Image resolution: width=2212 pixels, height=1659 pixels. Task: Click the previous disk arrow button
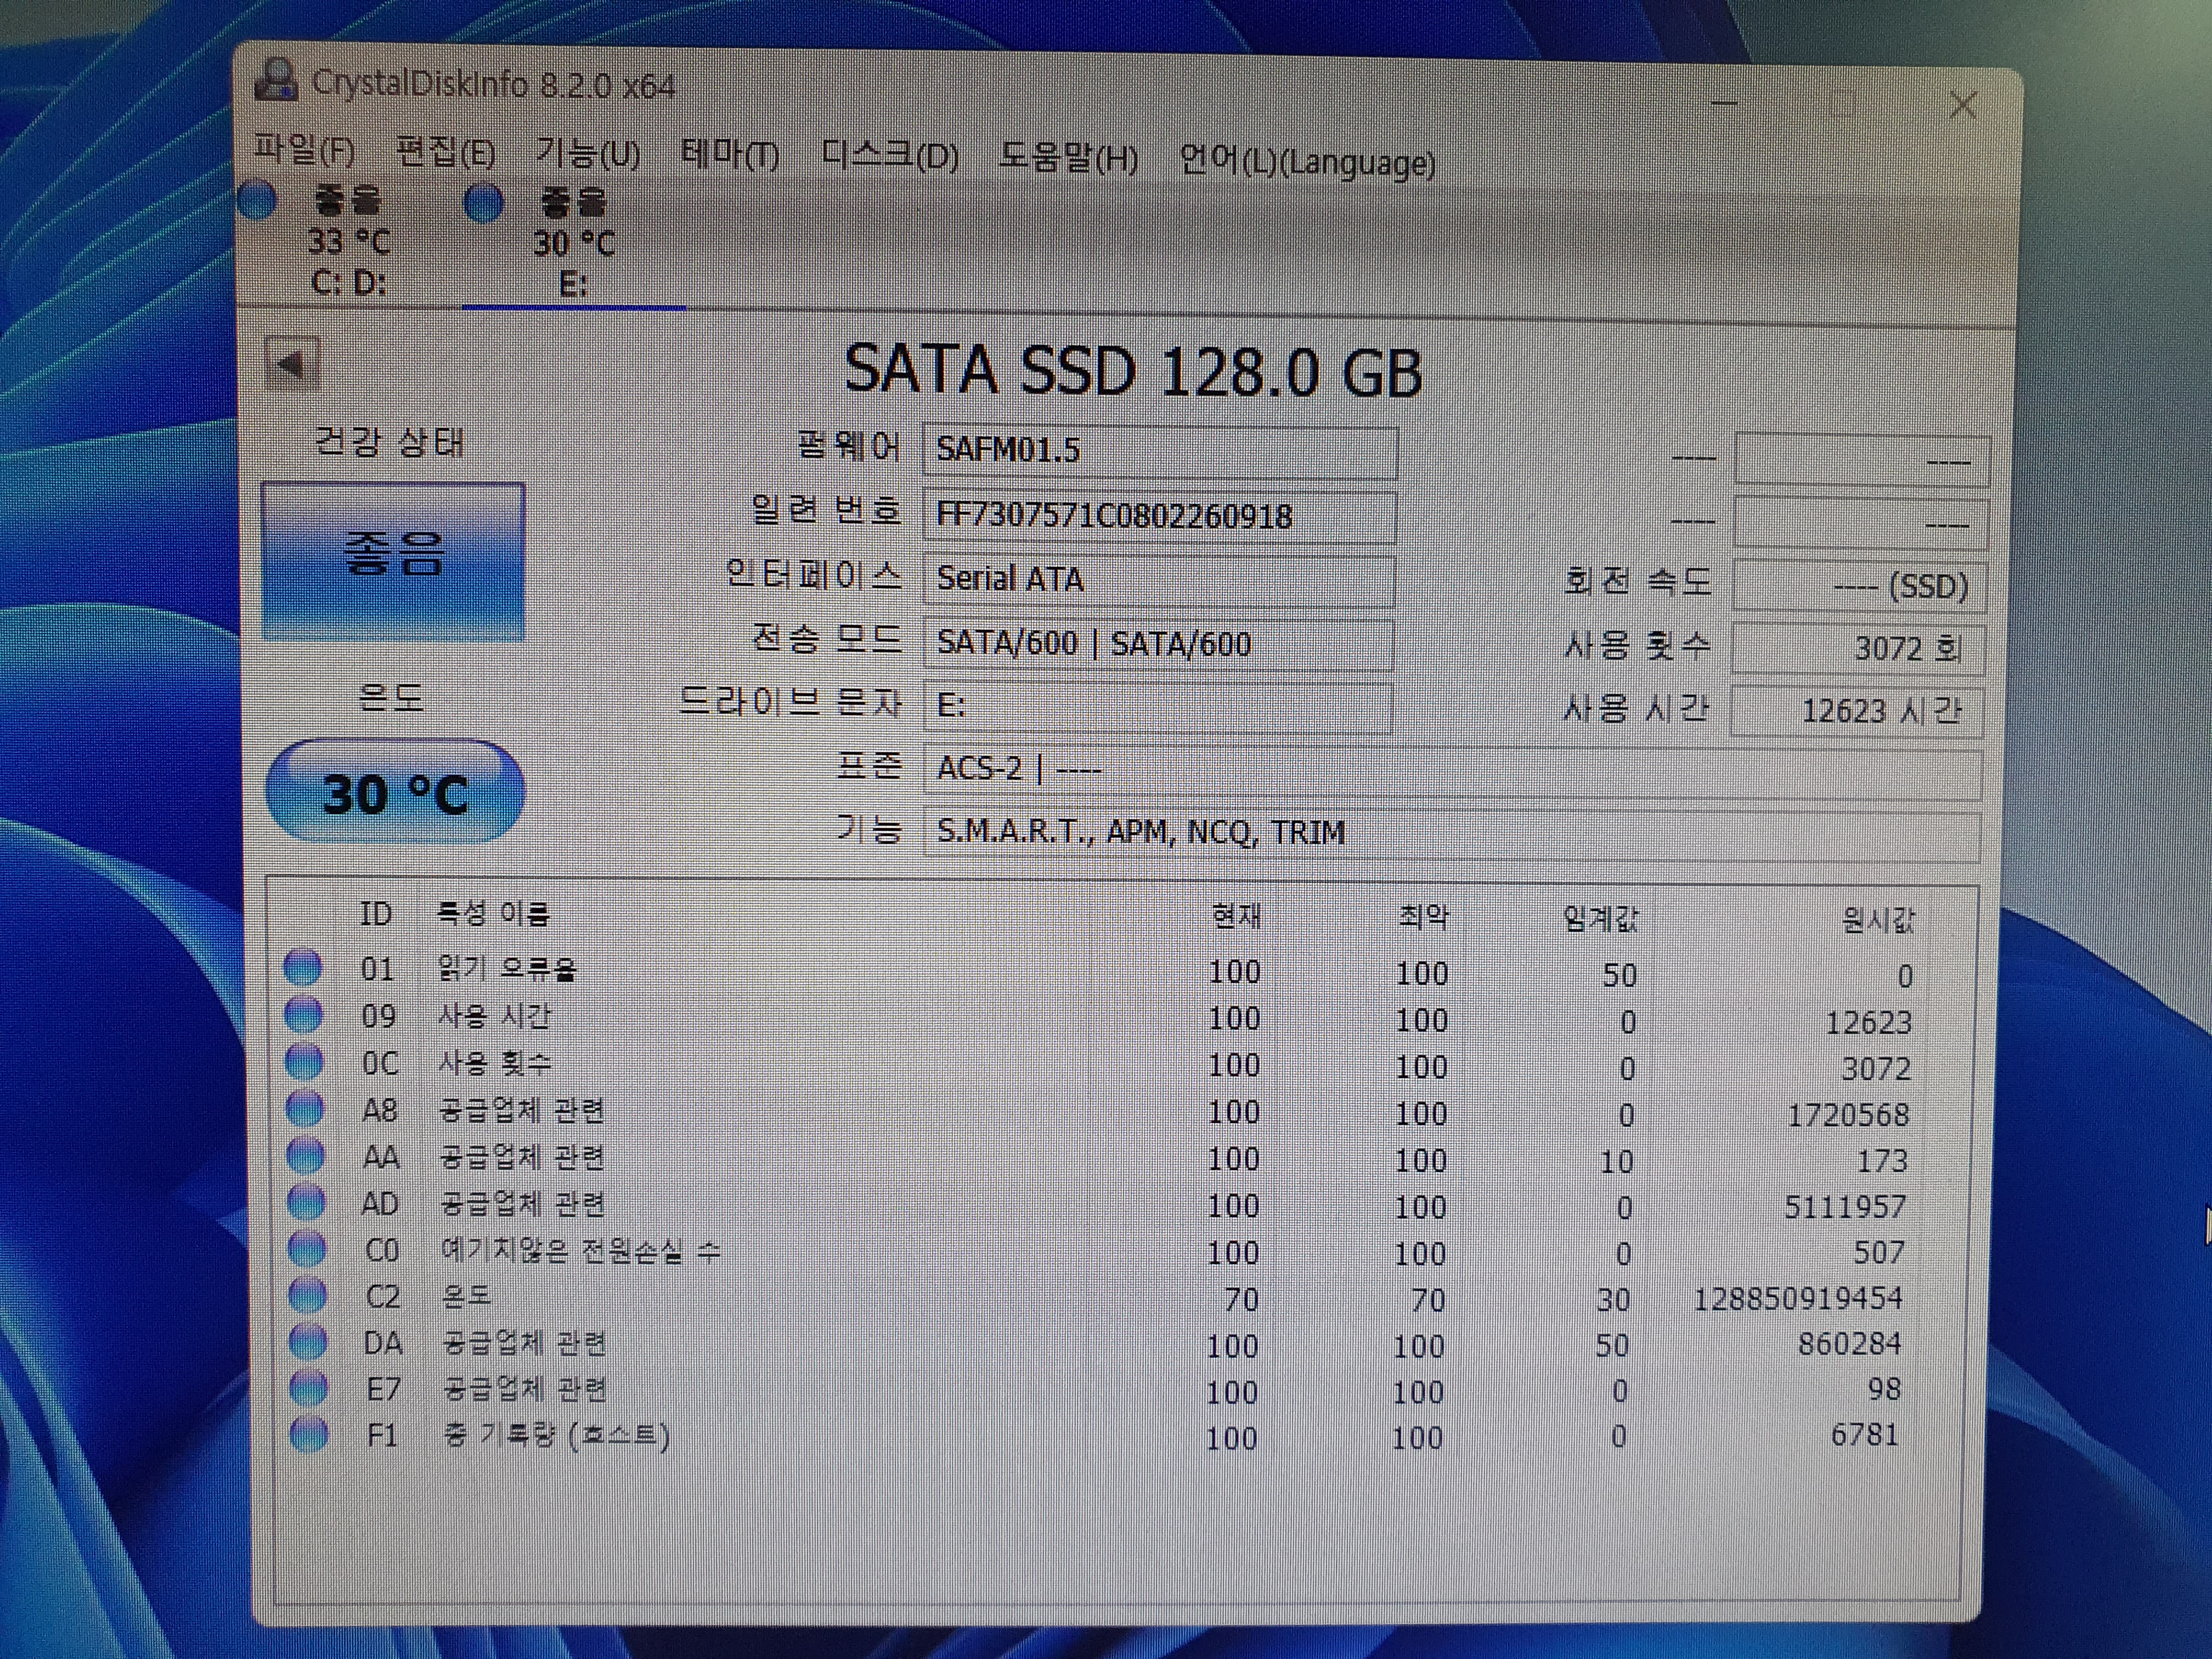pyautogui.click(x=292, y=363)
